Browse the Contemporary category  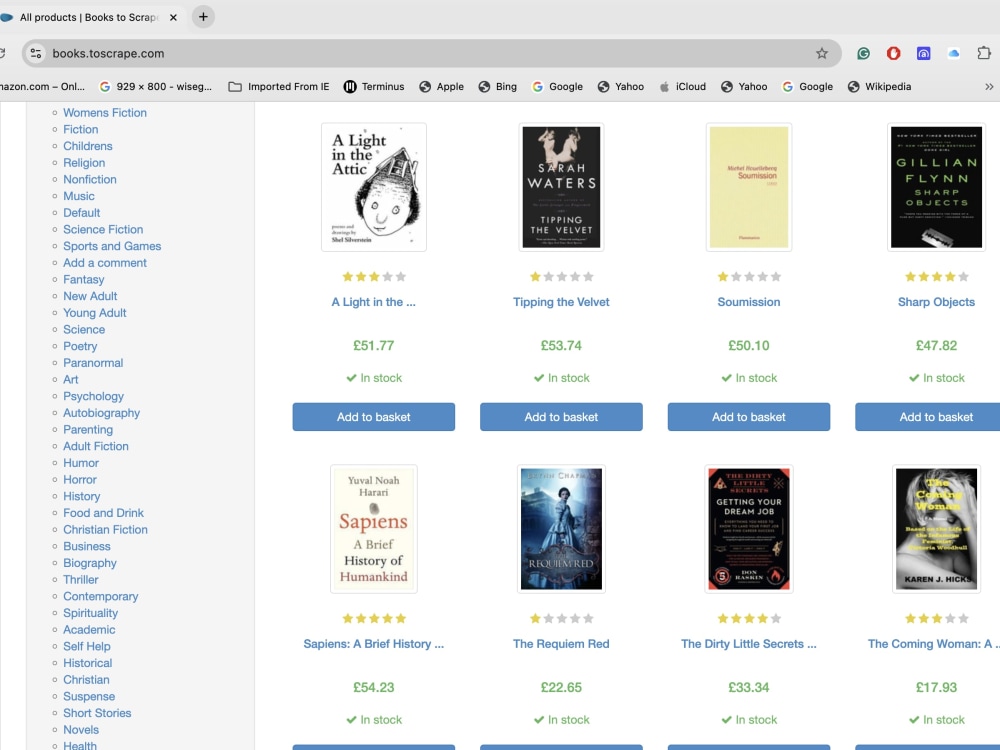tap(101, 596)
